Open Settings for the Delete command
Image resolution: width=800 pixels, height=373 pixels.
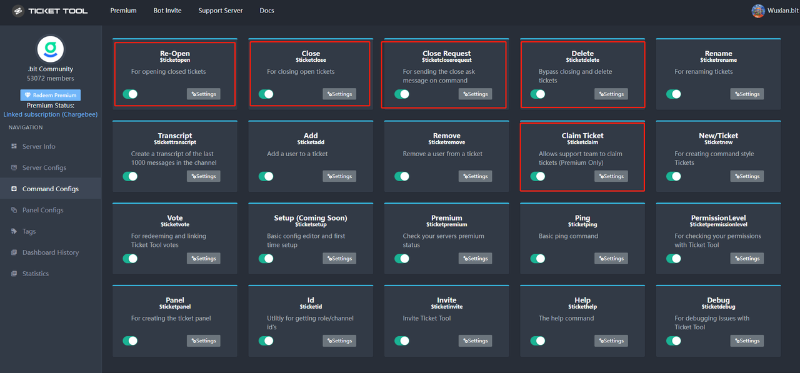click(x=611, y=94)
